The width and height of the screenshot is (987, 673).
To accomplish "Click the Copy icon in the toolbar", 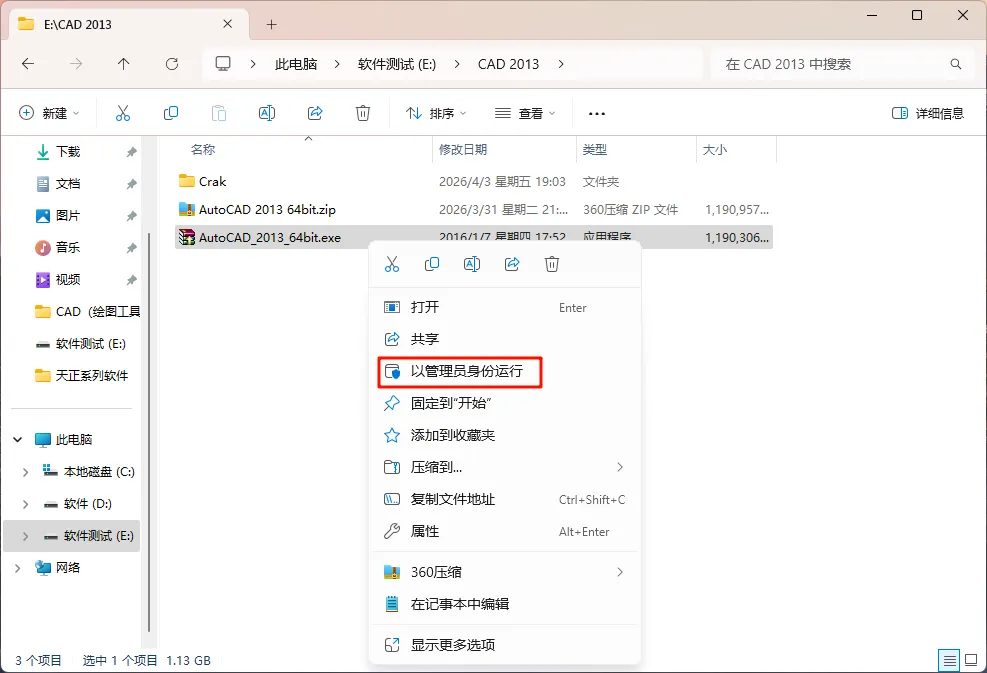I will coord(171,113).
